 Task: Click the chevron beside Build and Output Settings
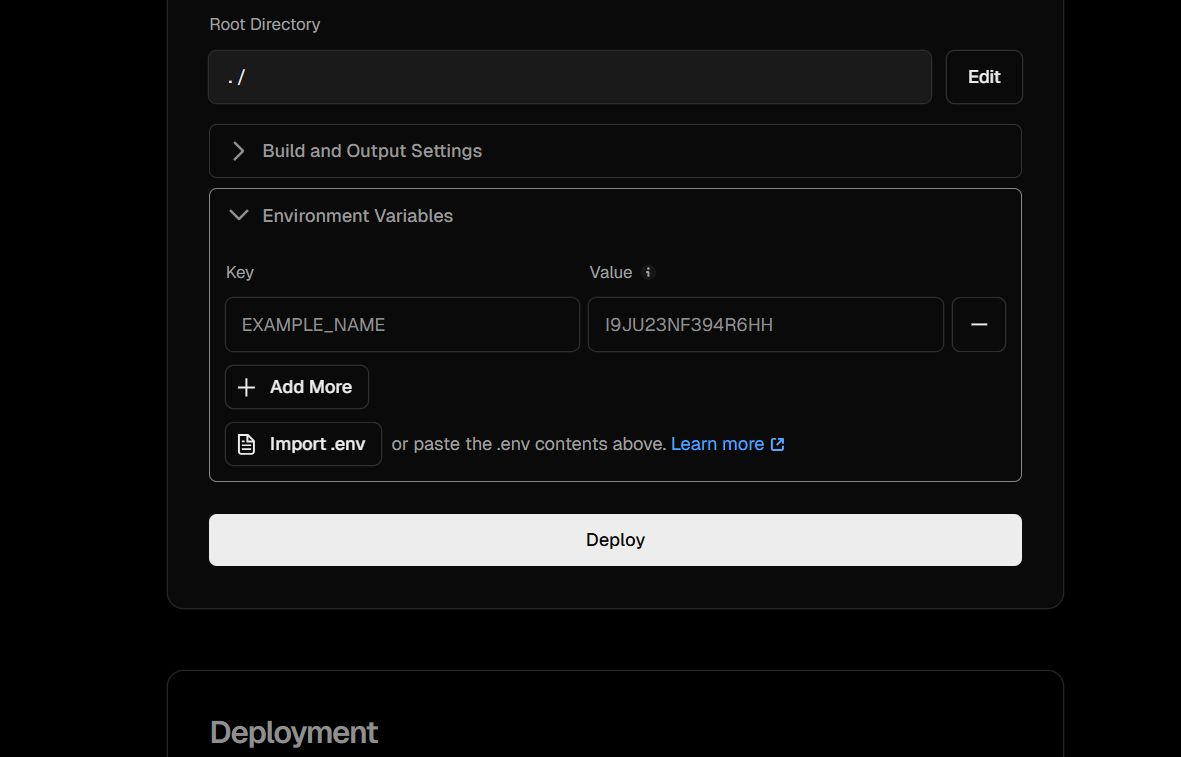pos(238,151)
